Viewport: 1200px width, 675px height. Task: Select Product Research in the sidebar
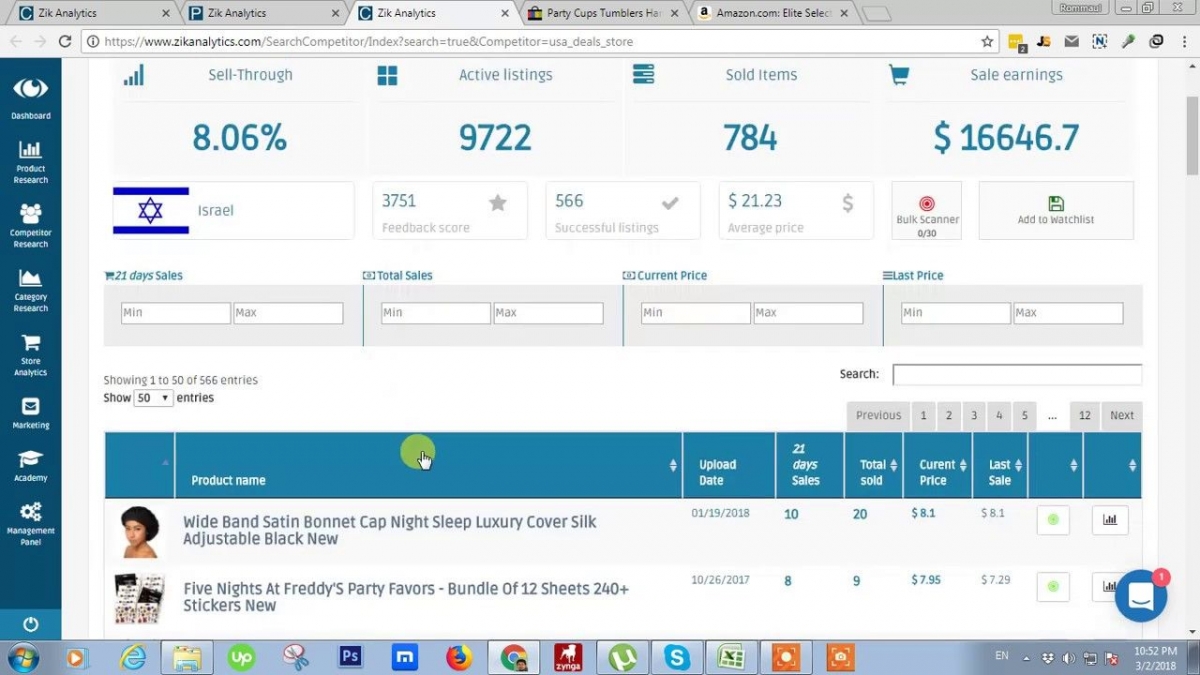point(30,163)
